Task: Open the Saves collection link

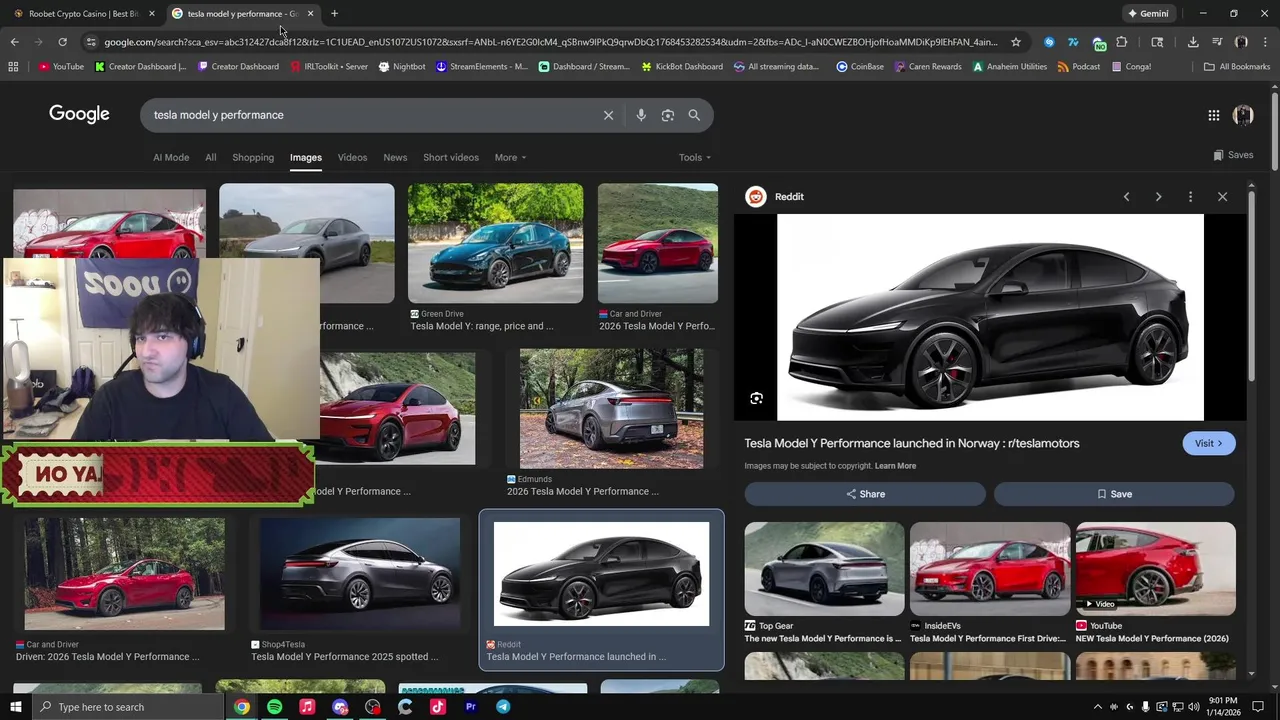Action: click(x=1233, y=155)
